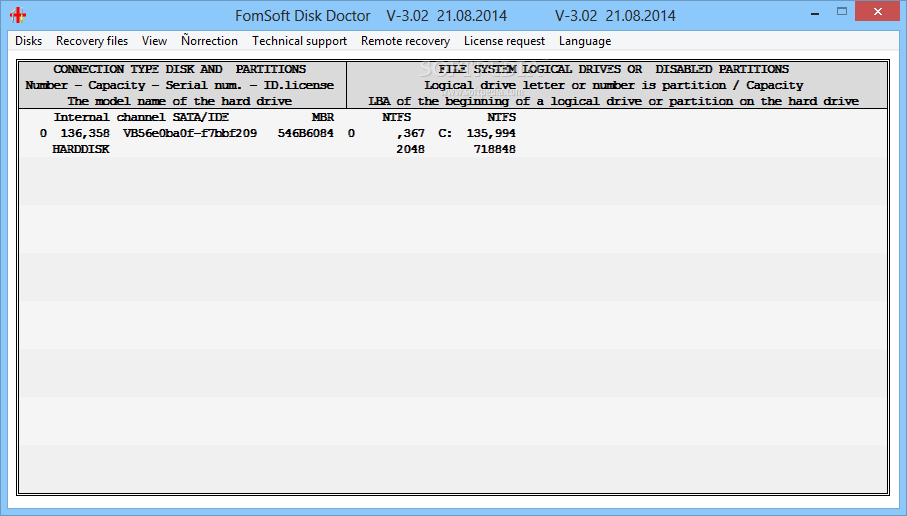Click the MBR partition type label

point(323,117)
